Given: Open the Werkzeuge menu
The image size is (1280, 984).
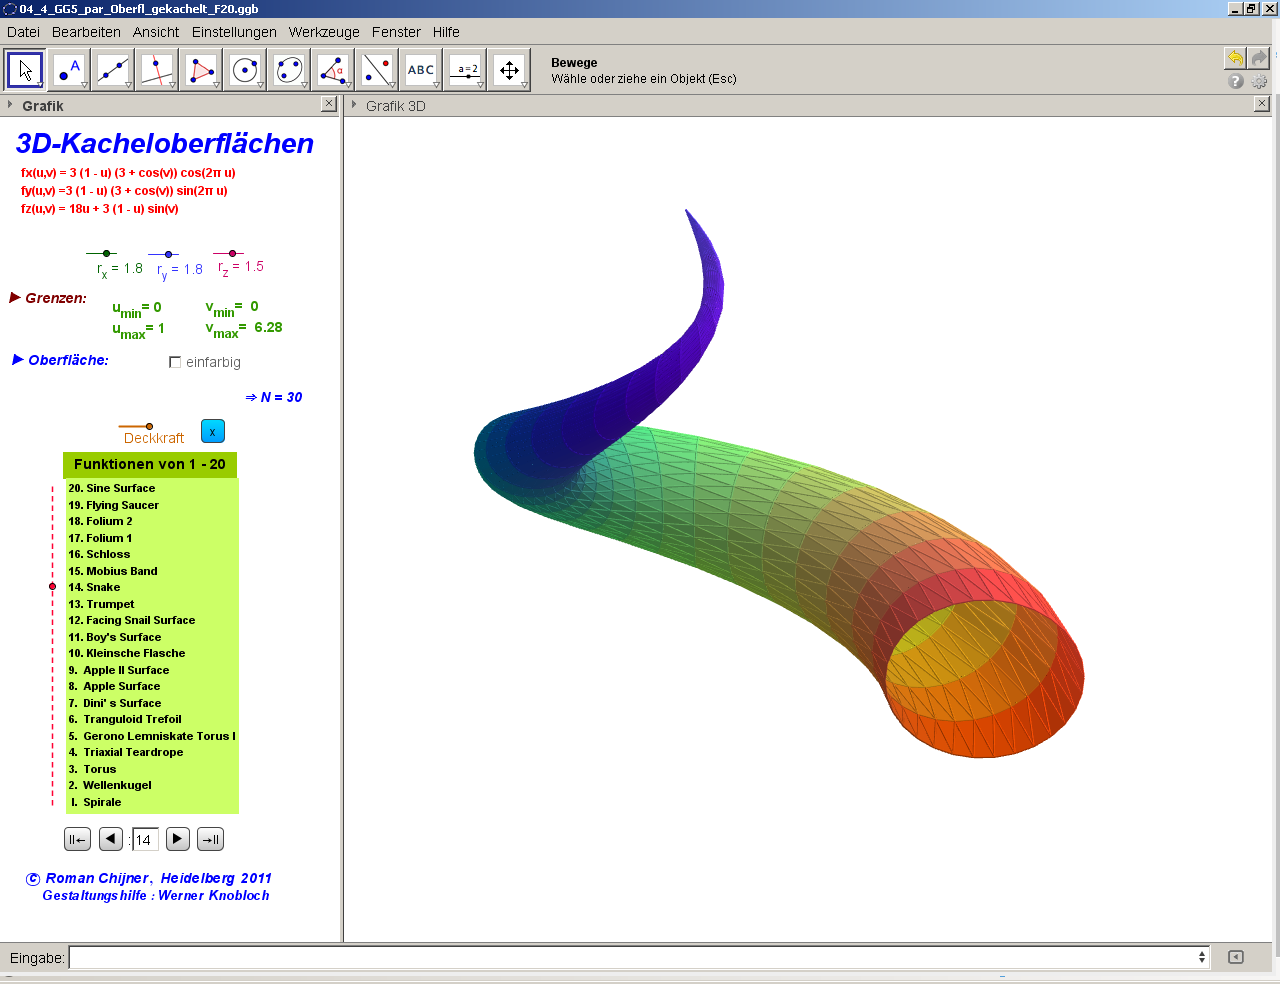Looking at the screenshot, I should click(x=323, y=32).
